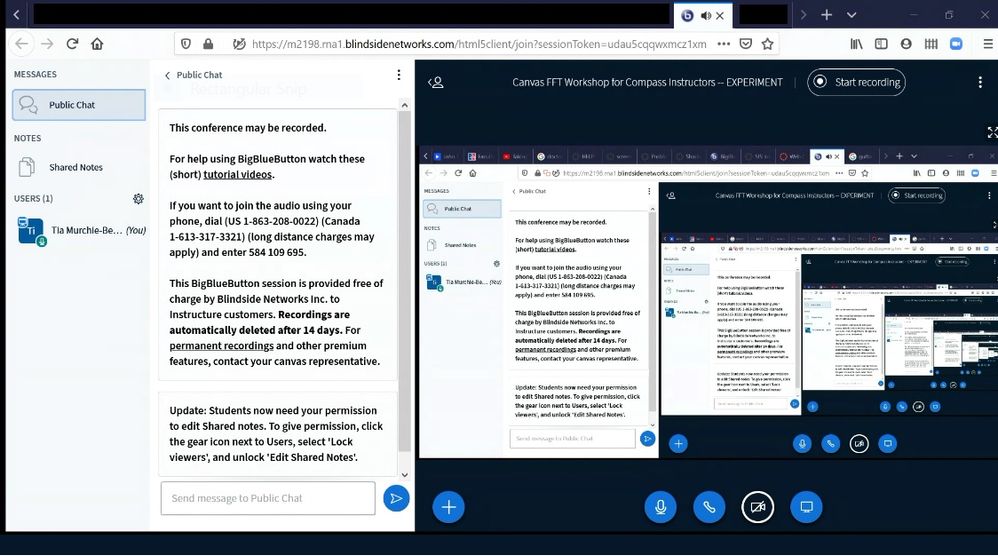Toggle screen sharing
998x556 pixels.
[806, 507]
